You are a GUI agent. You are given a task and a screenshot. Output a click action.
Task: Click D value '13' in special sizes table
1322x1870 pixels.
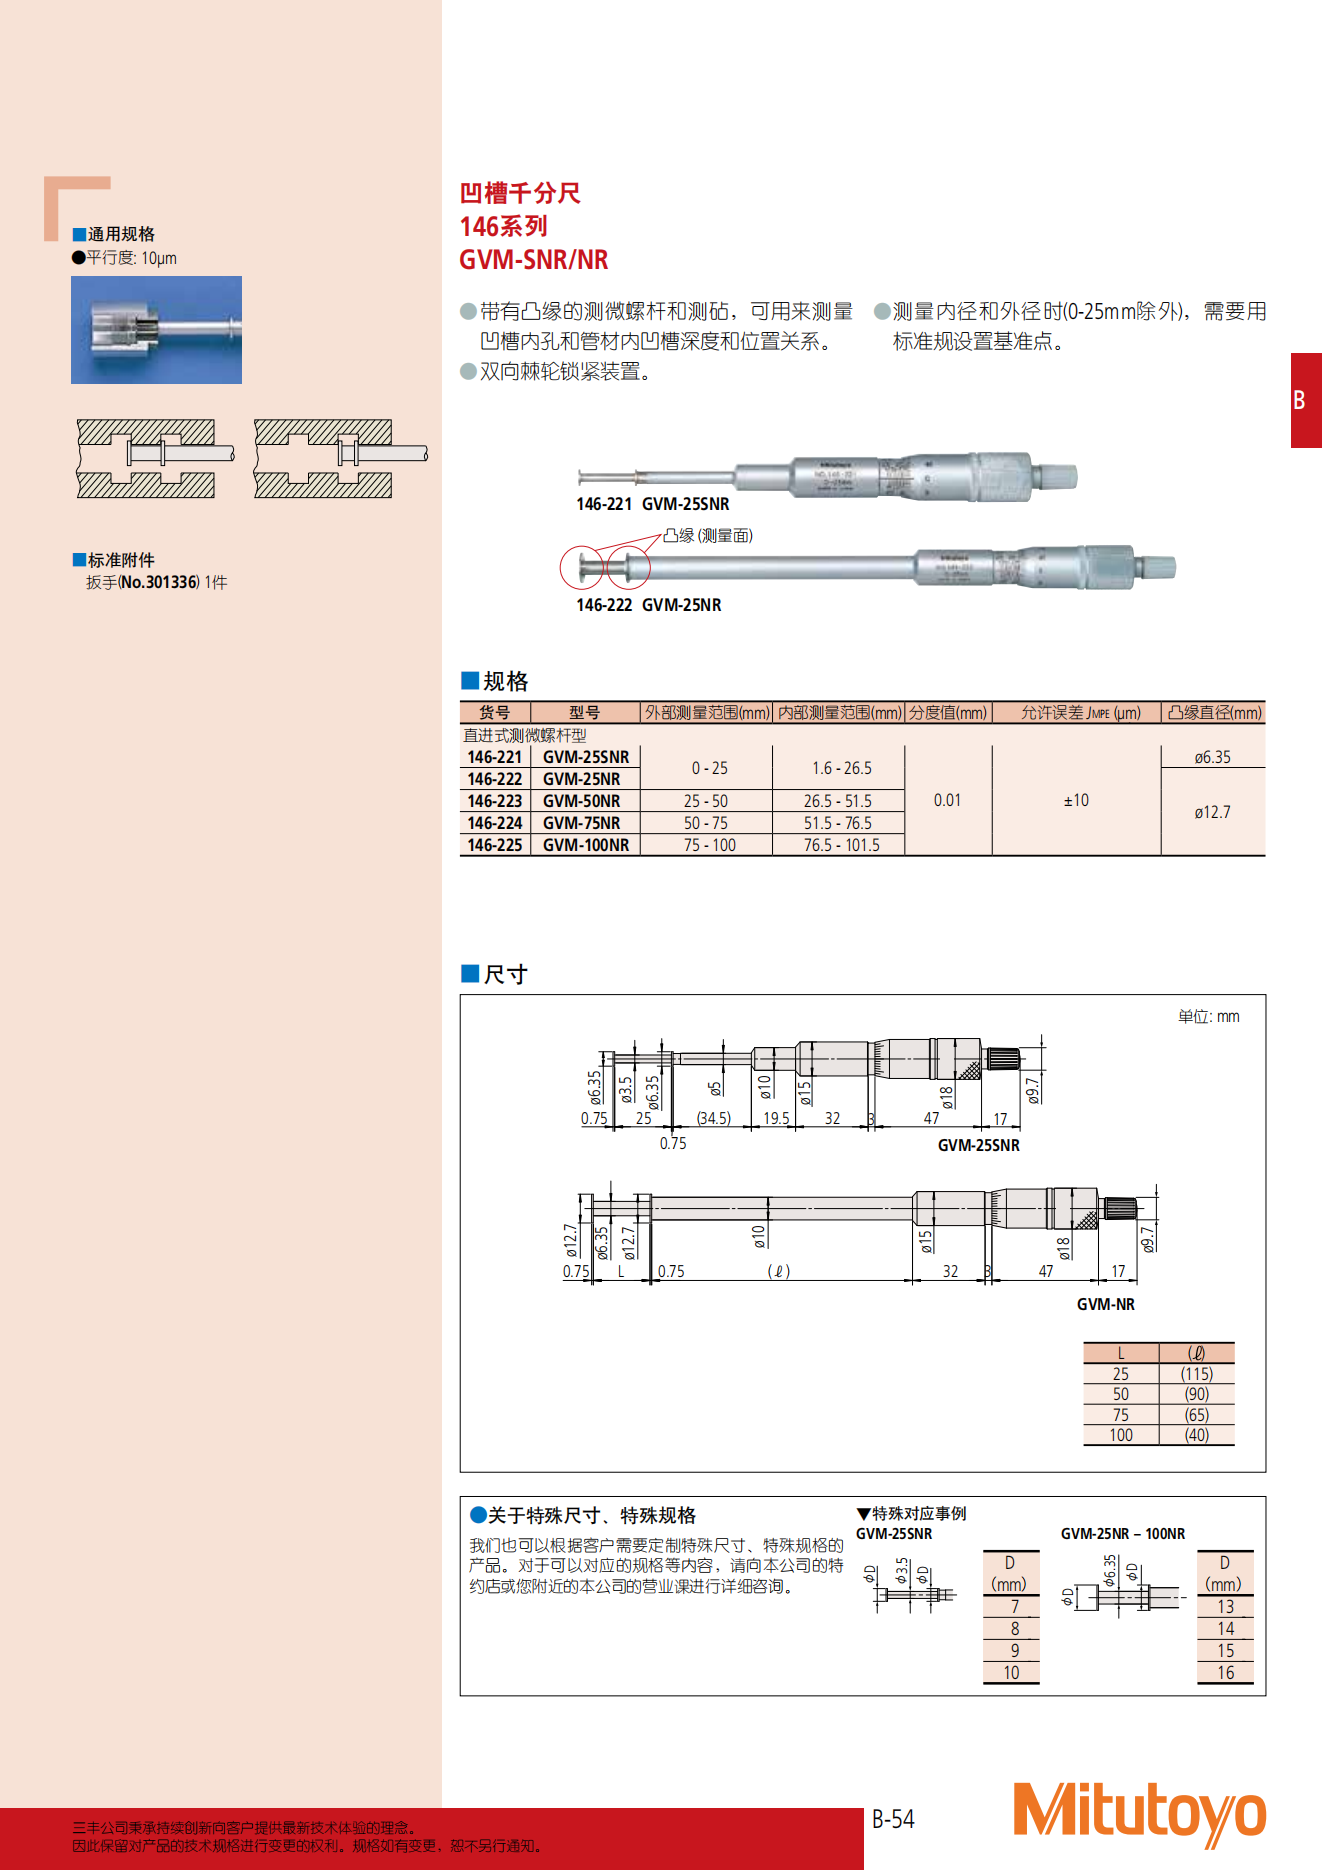click(1226, 1607)
